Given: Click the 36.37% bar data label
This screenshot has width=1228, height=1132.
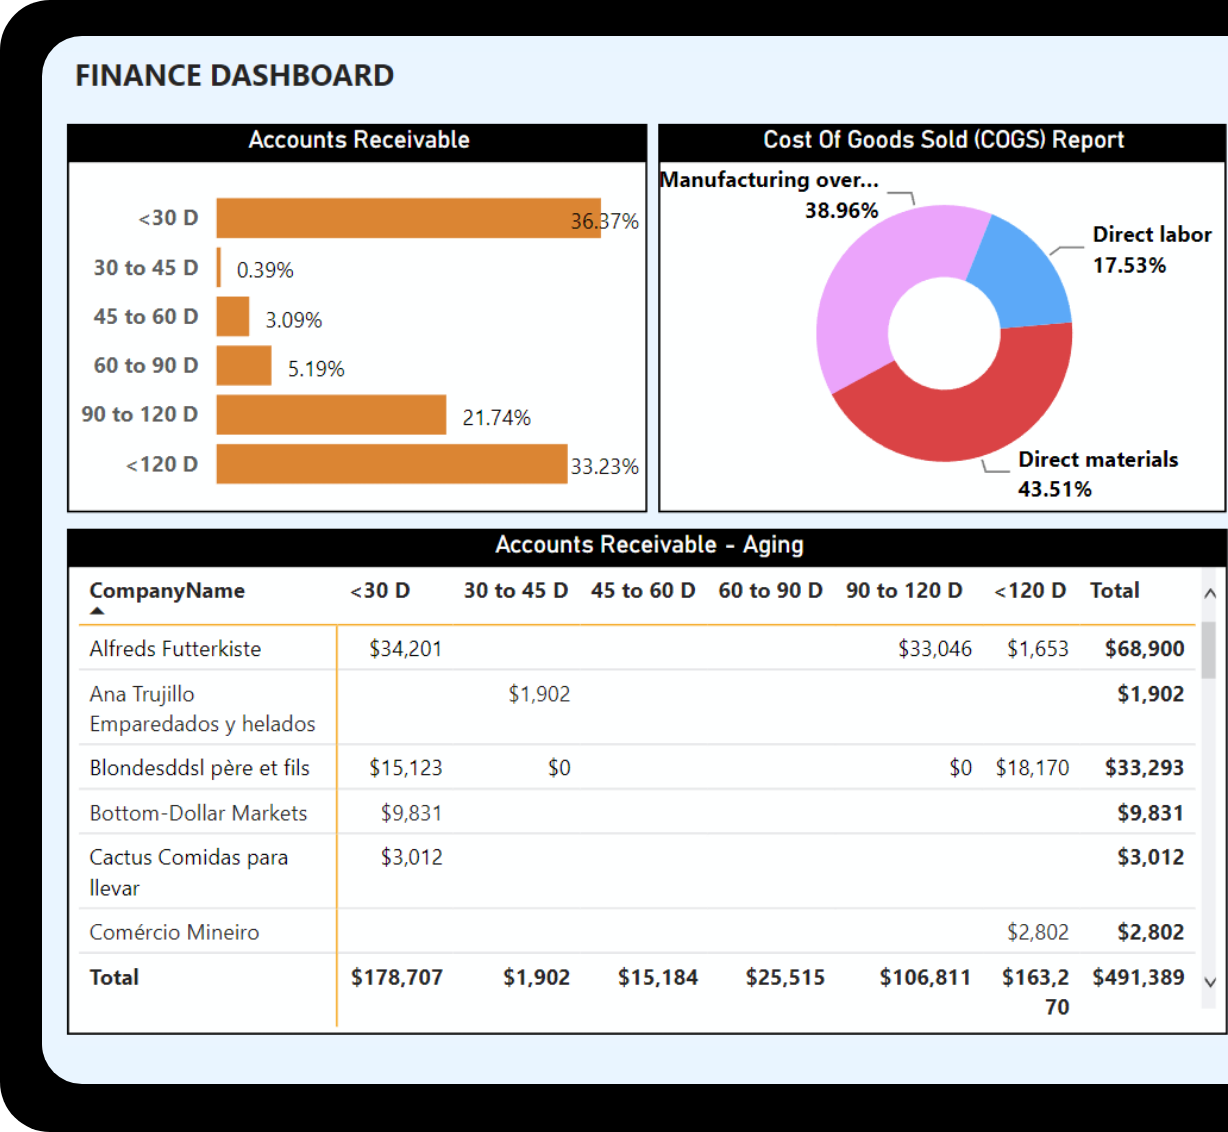Looking at the screenshot, I should click(604, 221).
